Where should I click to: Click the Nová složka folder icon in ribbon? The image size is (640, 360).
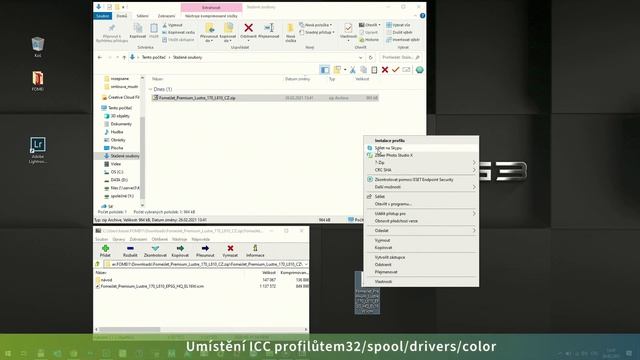[x=291, y=28]
